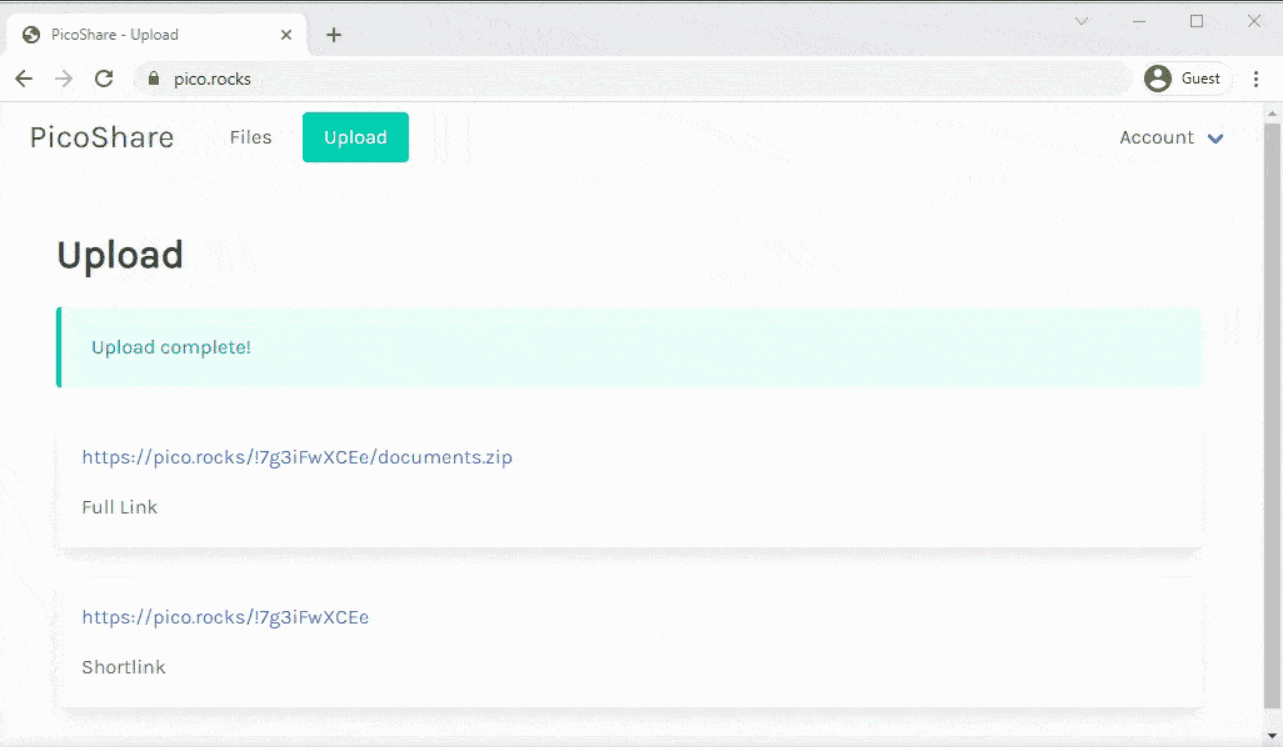Click the address bar showing pico.rocks
1283x747 pixels.
[630, 79]
